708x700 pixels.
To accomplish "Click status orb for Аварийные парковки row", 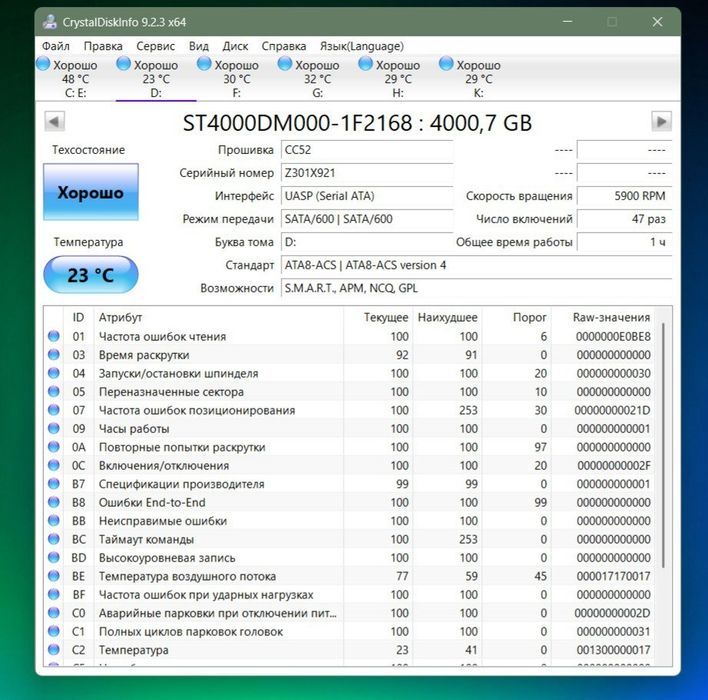I will 54,613.
